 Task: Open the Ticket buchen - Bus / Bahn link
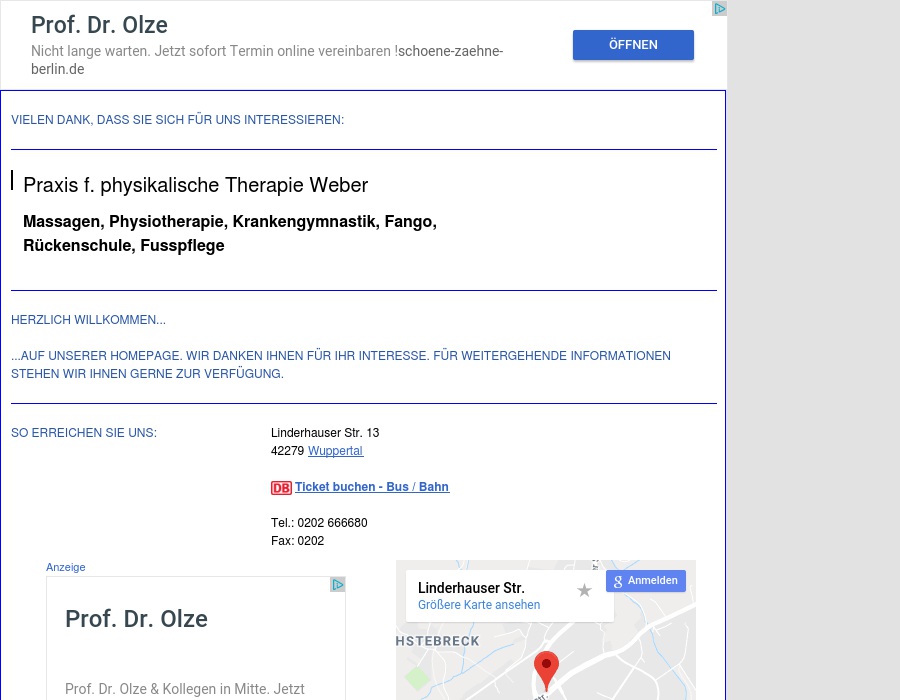point(371,487)
